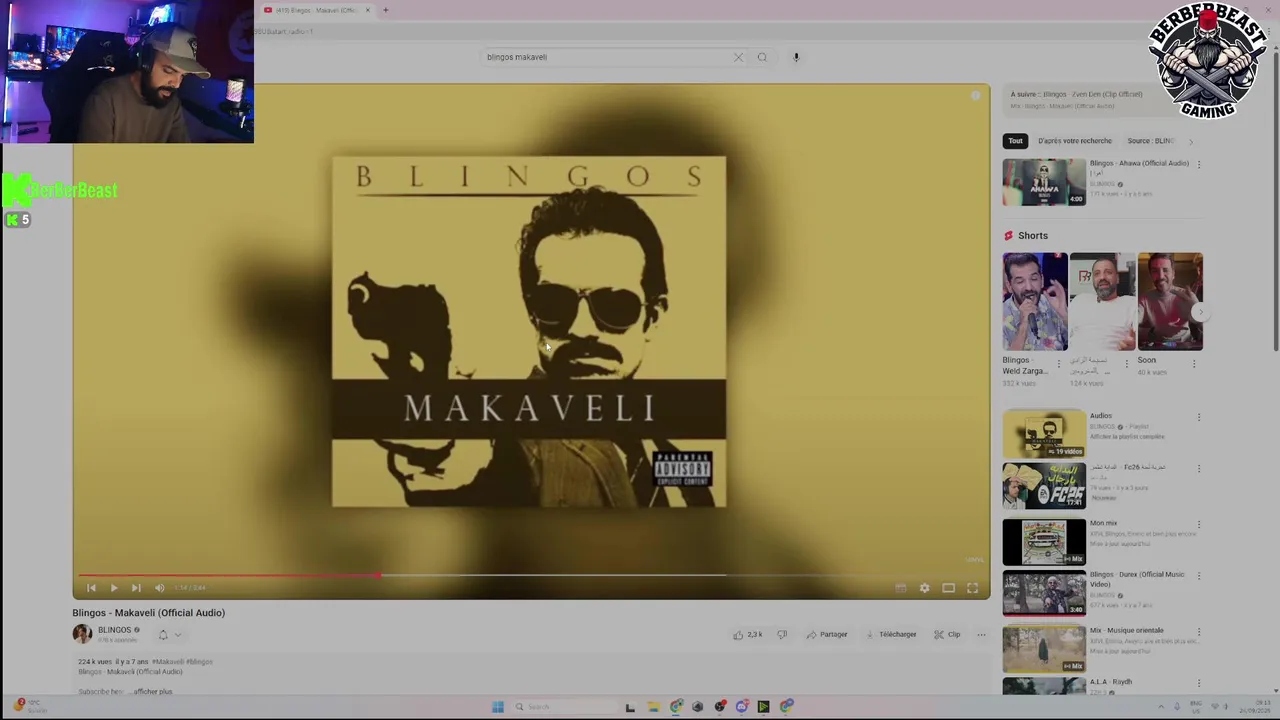Skip to previous video in player

(x=91, y=588)
